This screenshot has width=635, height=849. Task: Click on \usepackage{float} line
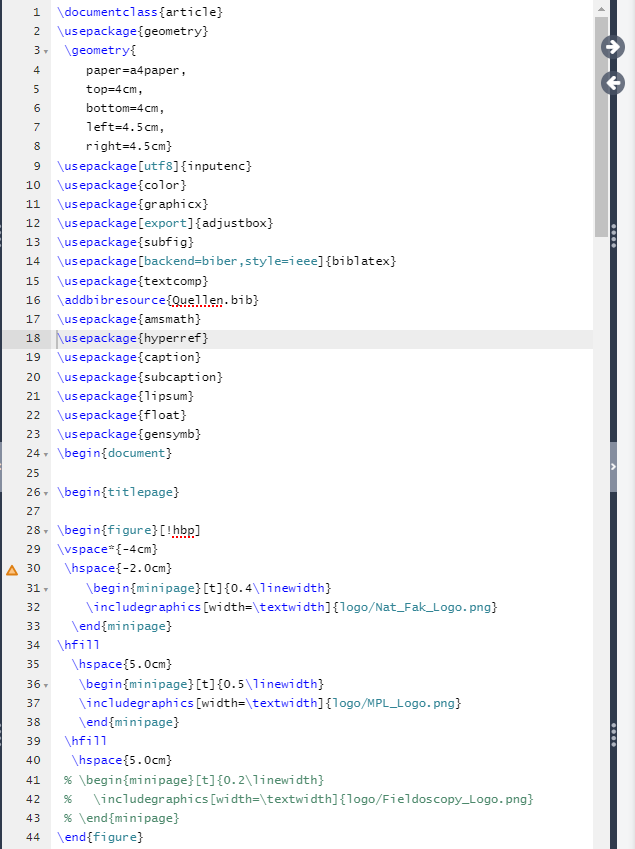[122, 415]
